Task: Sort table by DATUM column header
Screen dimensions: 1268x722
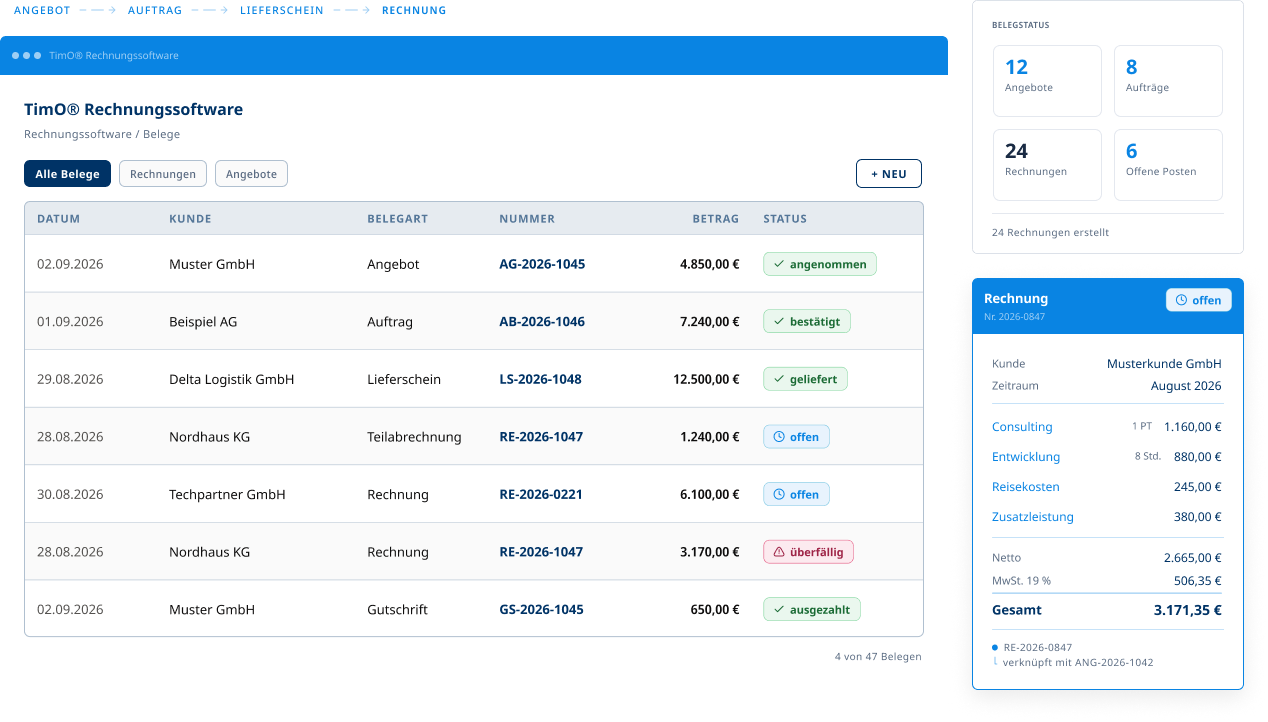Action: click(58, 219)
